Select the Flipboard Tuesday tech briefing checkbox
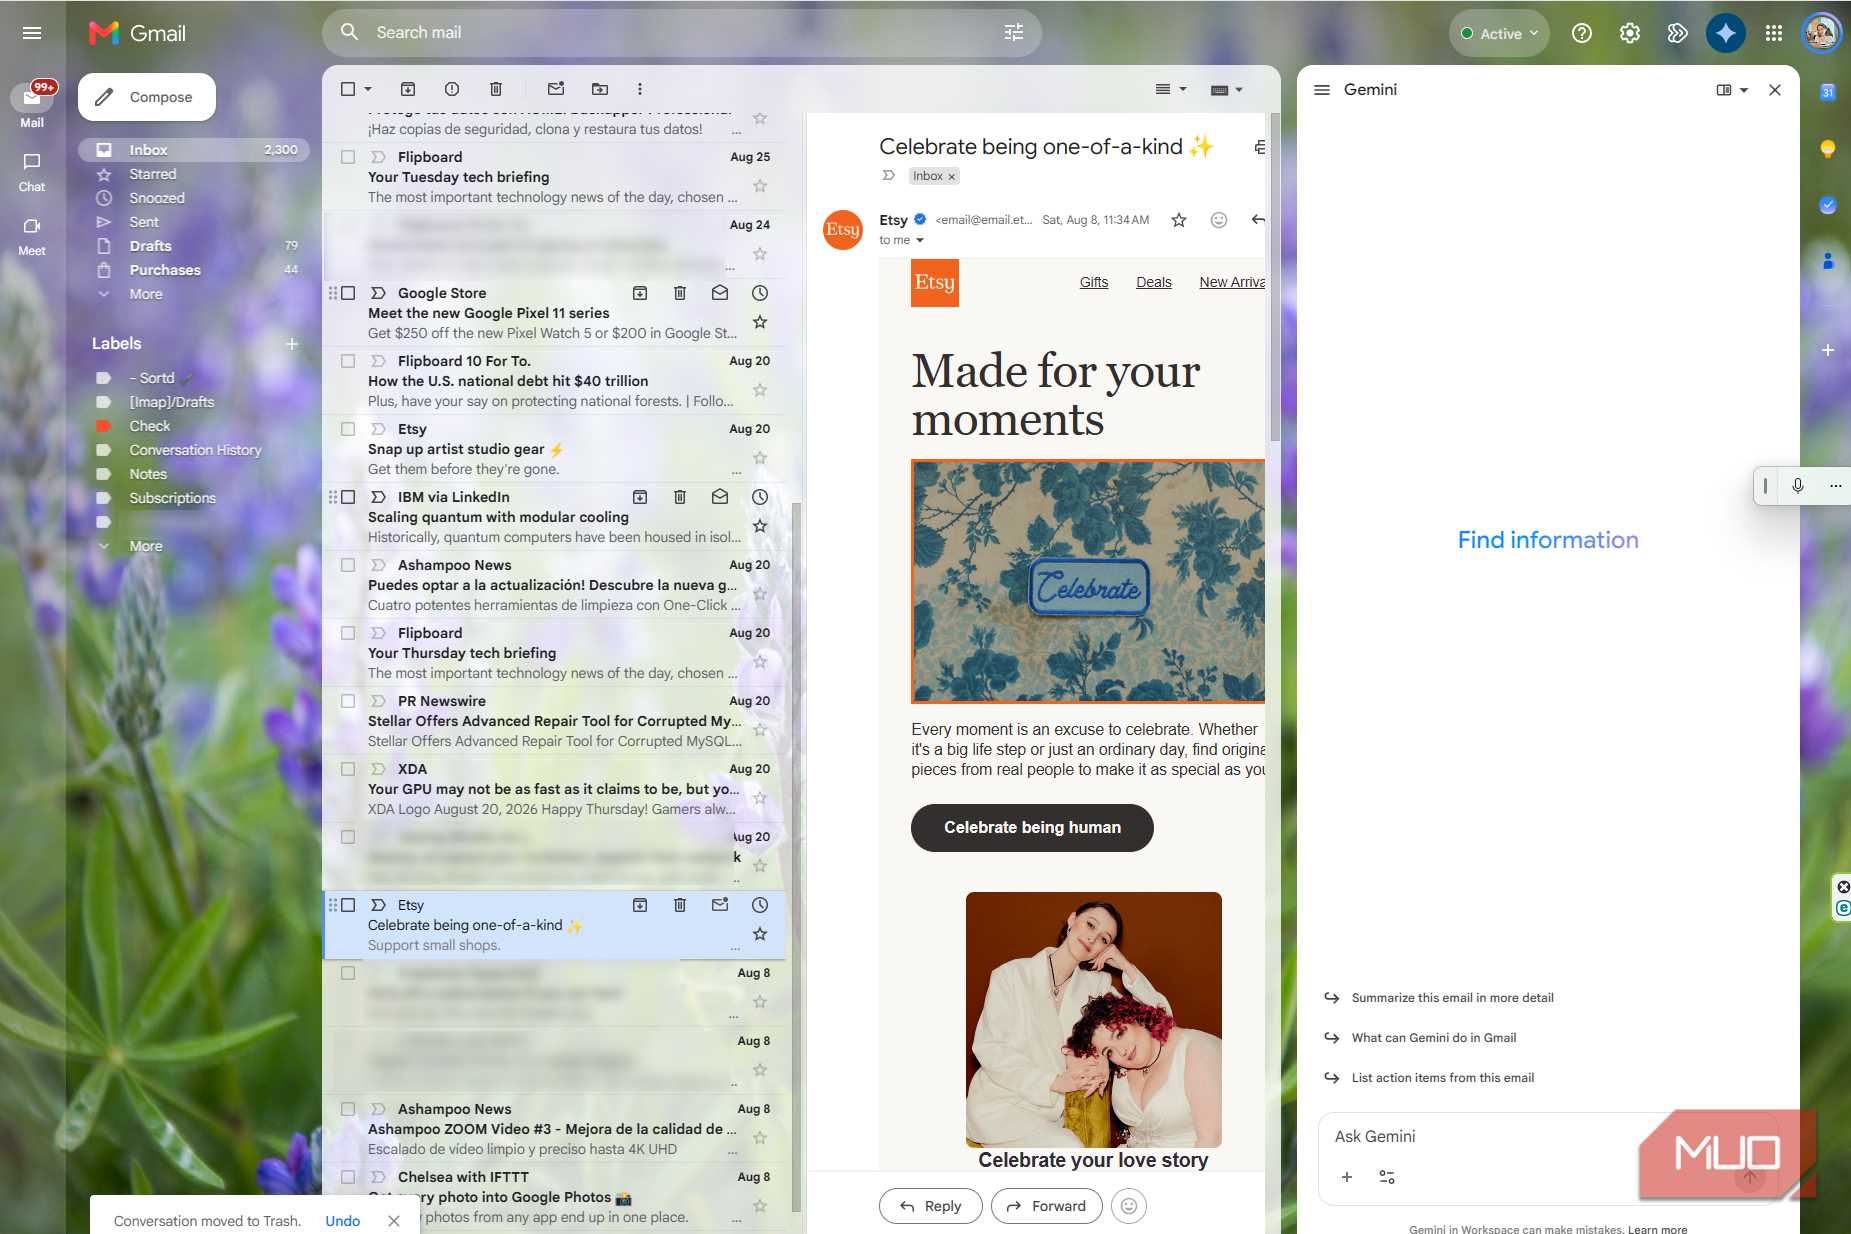This screenshot has height=1234, width=1851. click(x=348, y=157)
